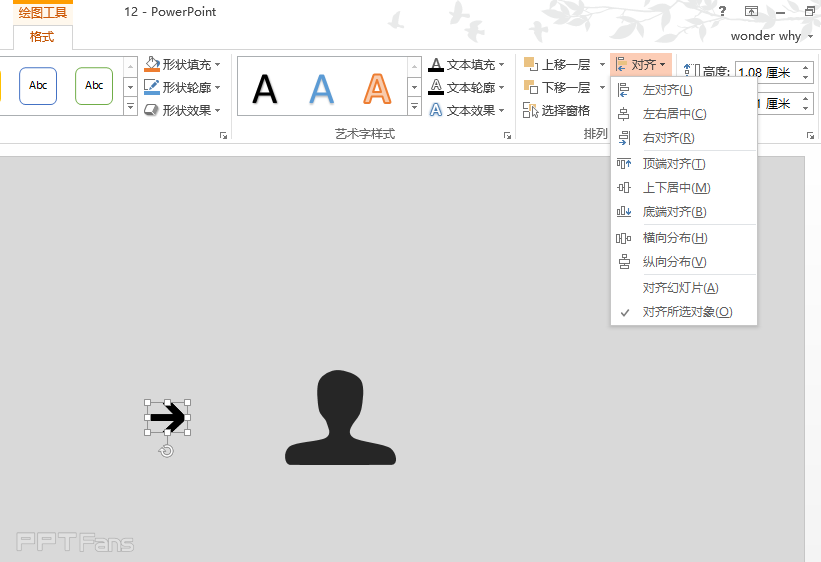Enable 对齐幻灯片 align to slide
Image resolution: width=821 pixels, height=562 pixels.
point(680,288)
